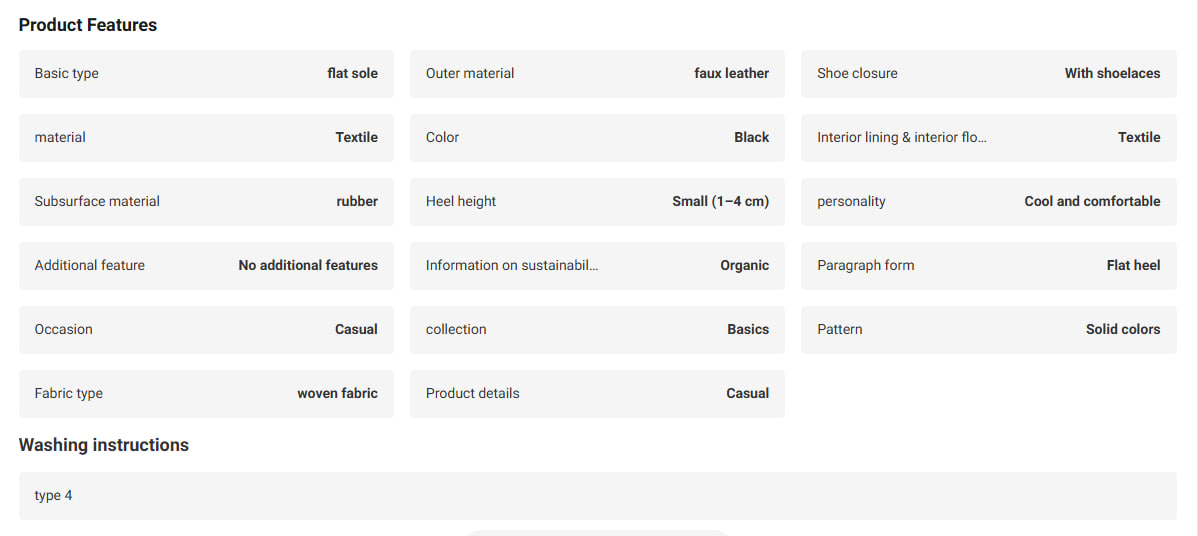
Task: Select the material Textile feature row
Action: (206, 137)
